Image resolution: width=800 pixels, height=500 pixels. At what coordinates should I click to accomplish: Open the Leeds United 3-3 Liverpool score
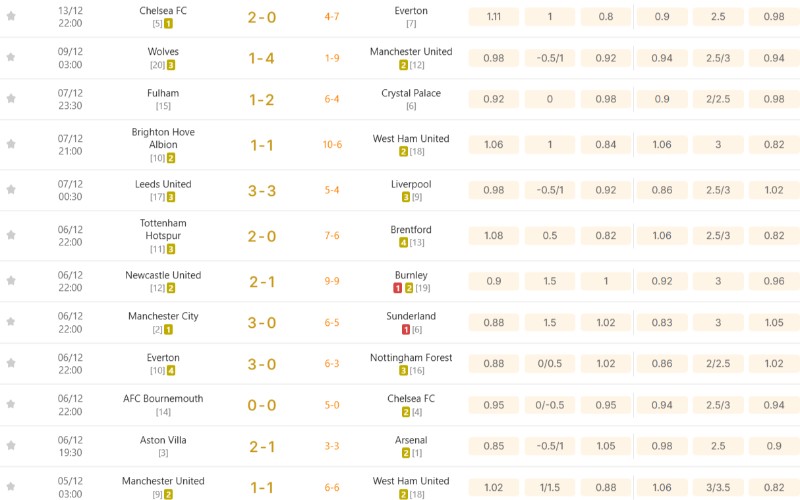coord(262,191)
